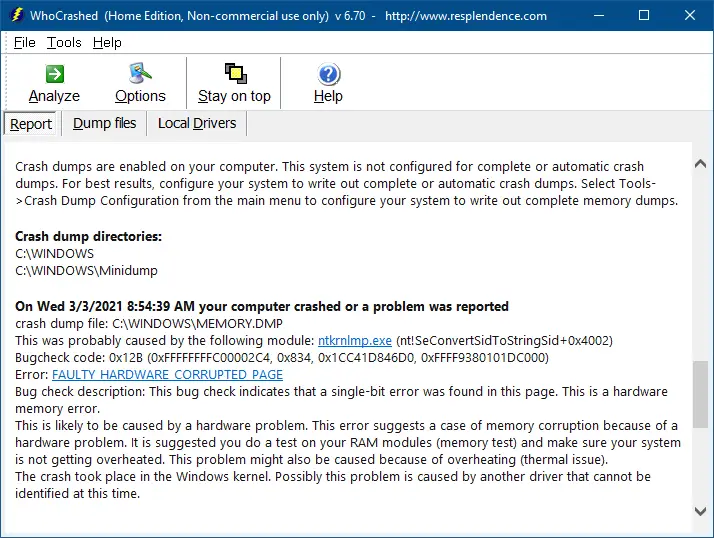Switch to the Local Drivers tab
The width and height of the screenshot is (714, 538).
pos(197,123)
